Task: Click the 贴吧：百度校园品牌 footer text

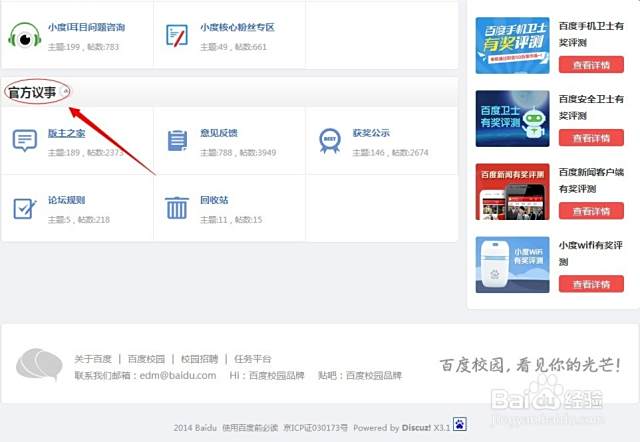Action: (x=360, y=375)
